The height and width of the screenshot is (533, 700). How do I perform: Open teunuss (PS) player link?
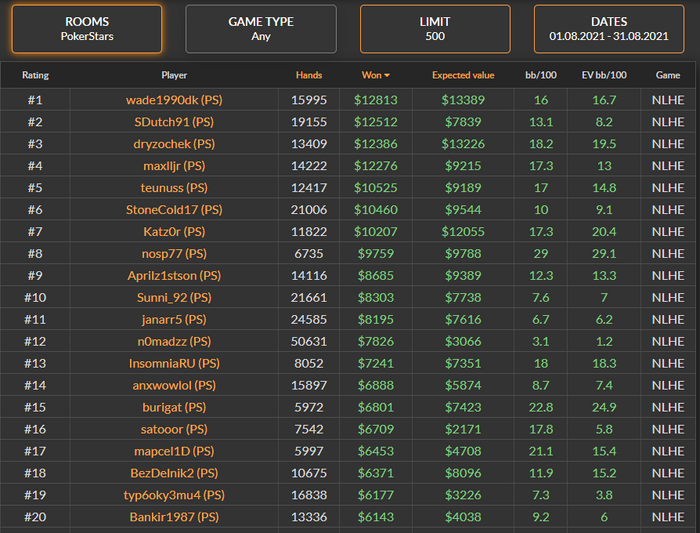click(174, 188)
